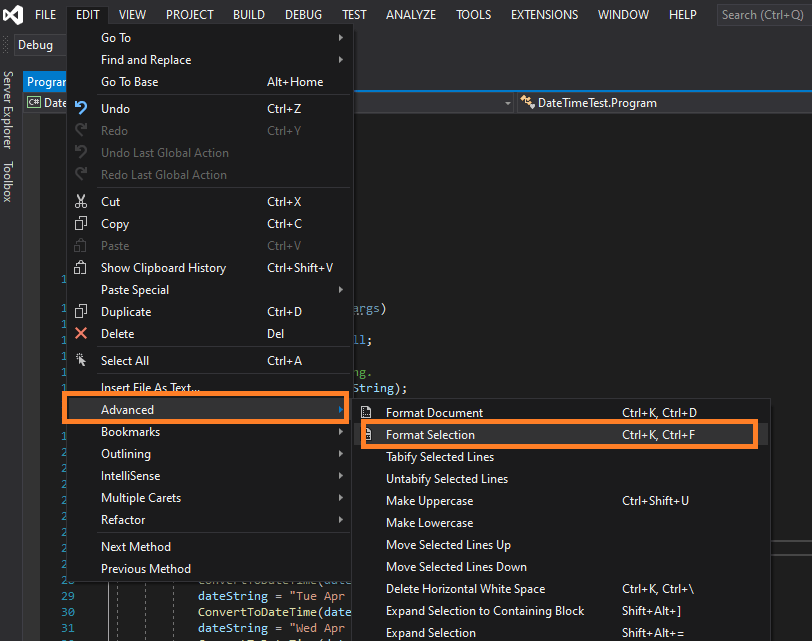Screen dimensions: 812x641
Task: Choose Make Lowercase
Action: (x=561, y=522)
